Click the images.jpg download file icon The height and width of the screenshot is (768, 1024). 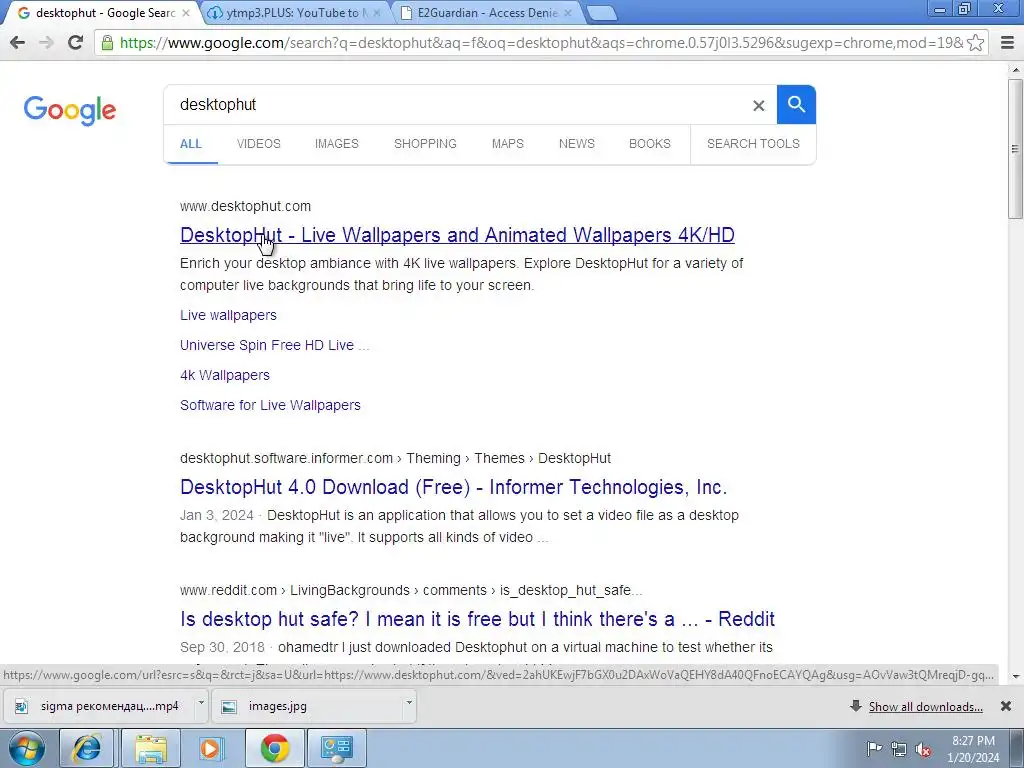tap(229, 707)
